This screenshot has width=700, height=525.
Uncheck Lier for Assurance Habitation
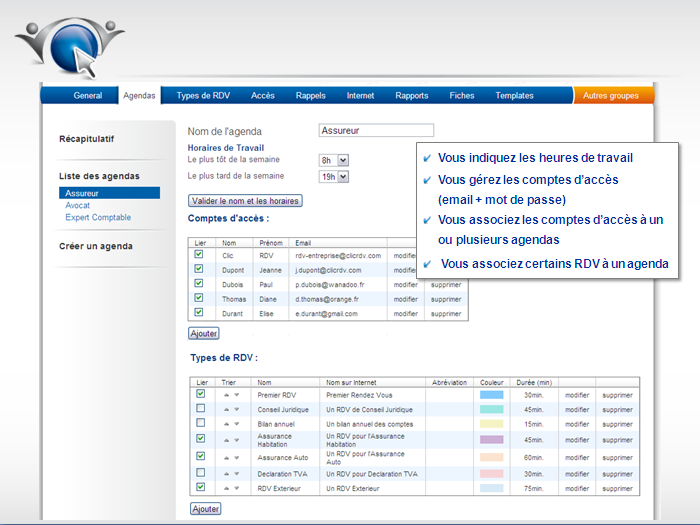pyautogui.click(x=200, y=438)
